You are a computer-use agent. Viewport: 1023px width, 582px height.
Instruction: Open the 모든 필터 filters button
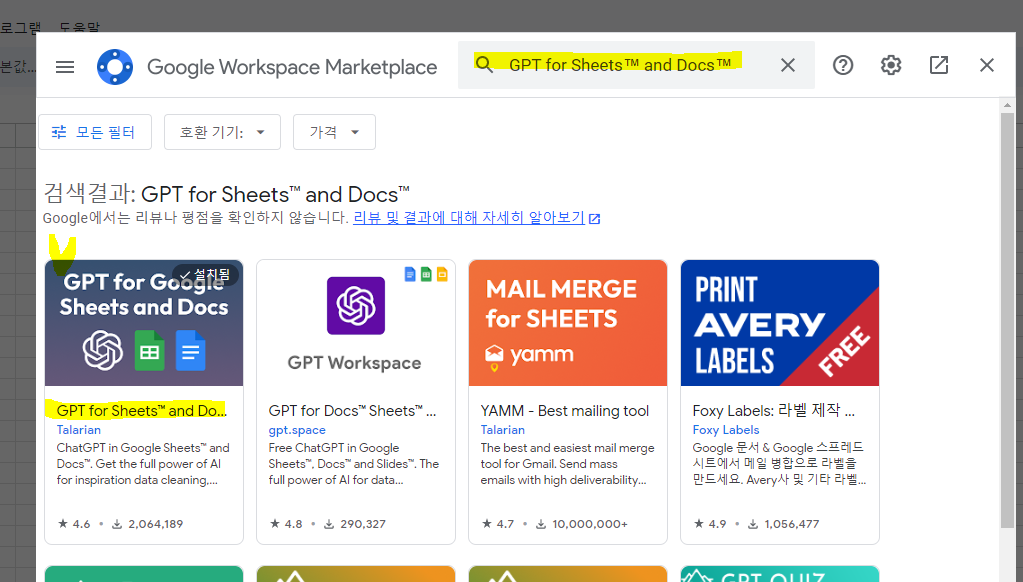tap(95, 132)
